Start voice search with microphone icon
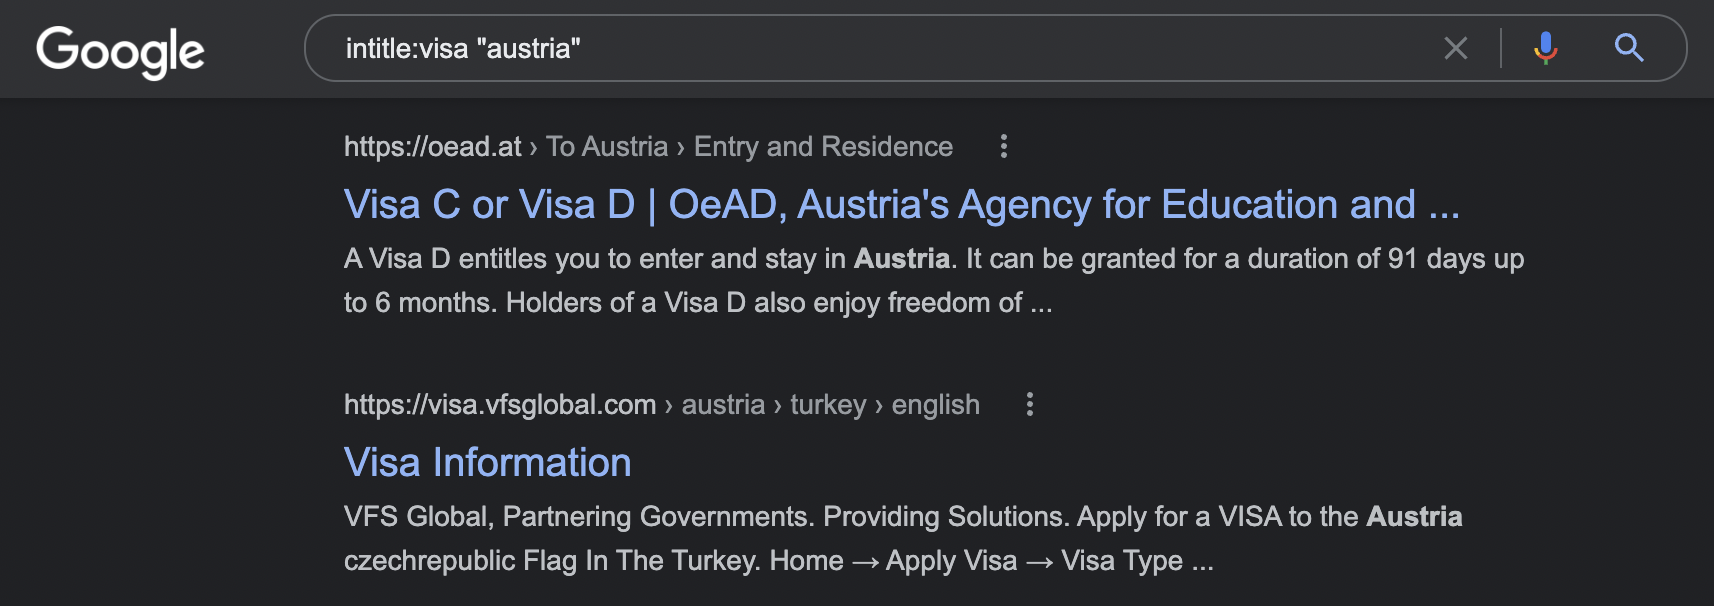 [1546, 48]
